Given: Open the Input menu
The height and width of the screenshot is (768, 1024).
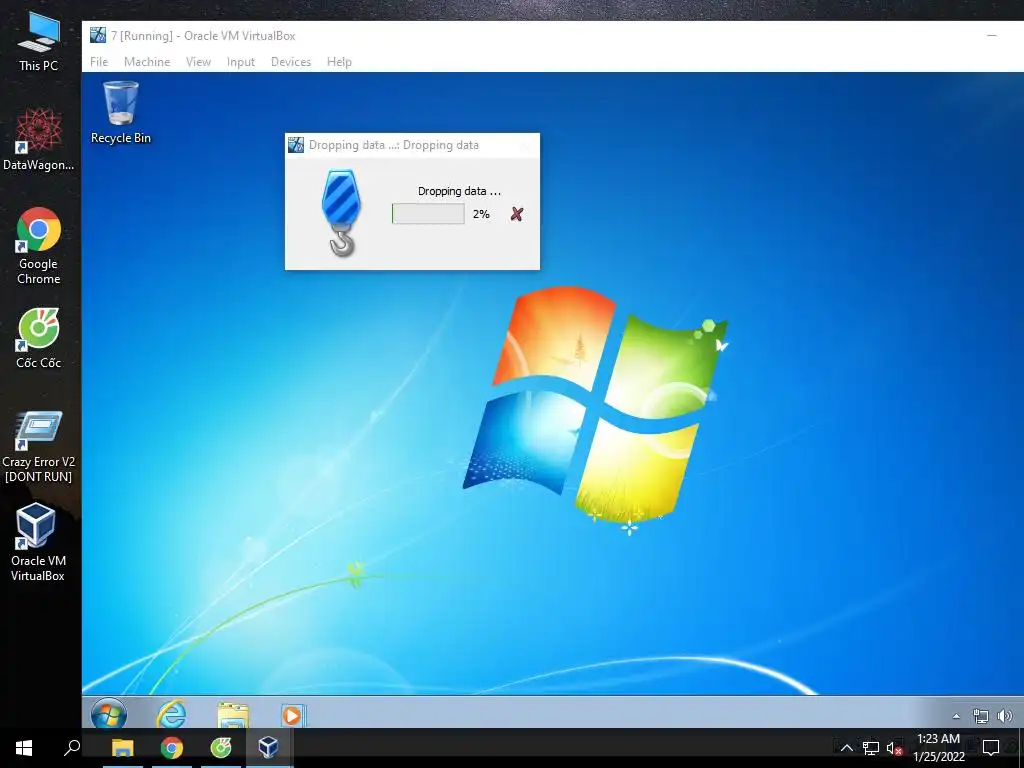Looking at the screenshot, I should (240, 61).
